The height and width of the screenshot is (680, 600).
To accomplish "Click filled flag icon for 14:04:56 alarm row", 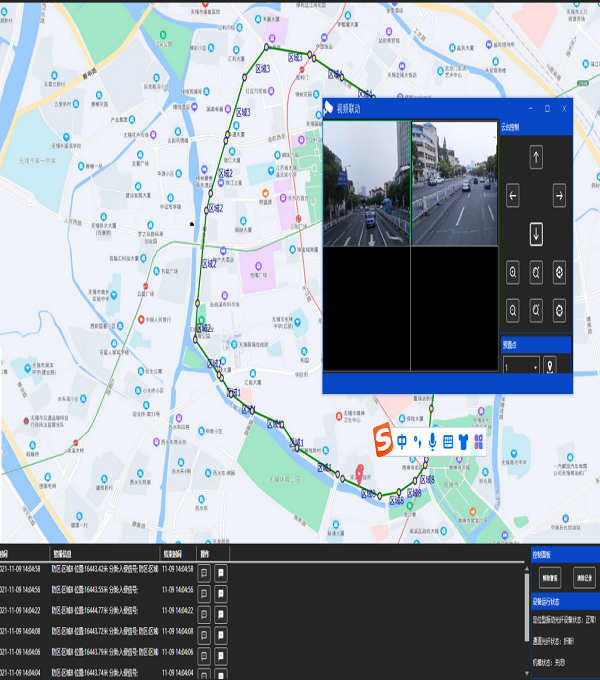I will (x=221, y=594).
